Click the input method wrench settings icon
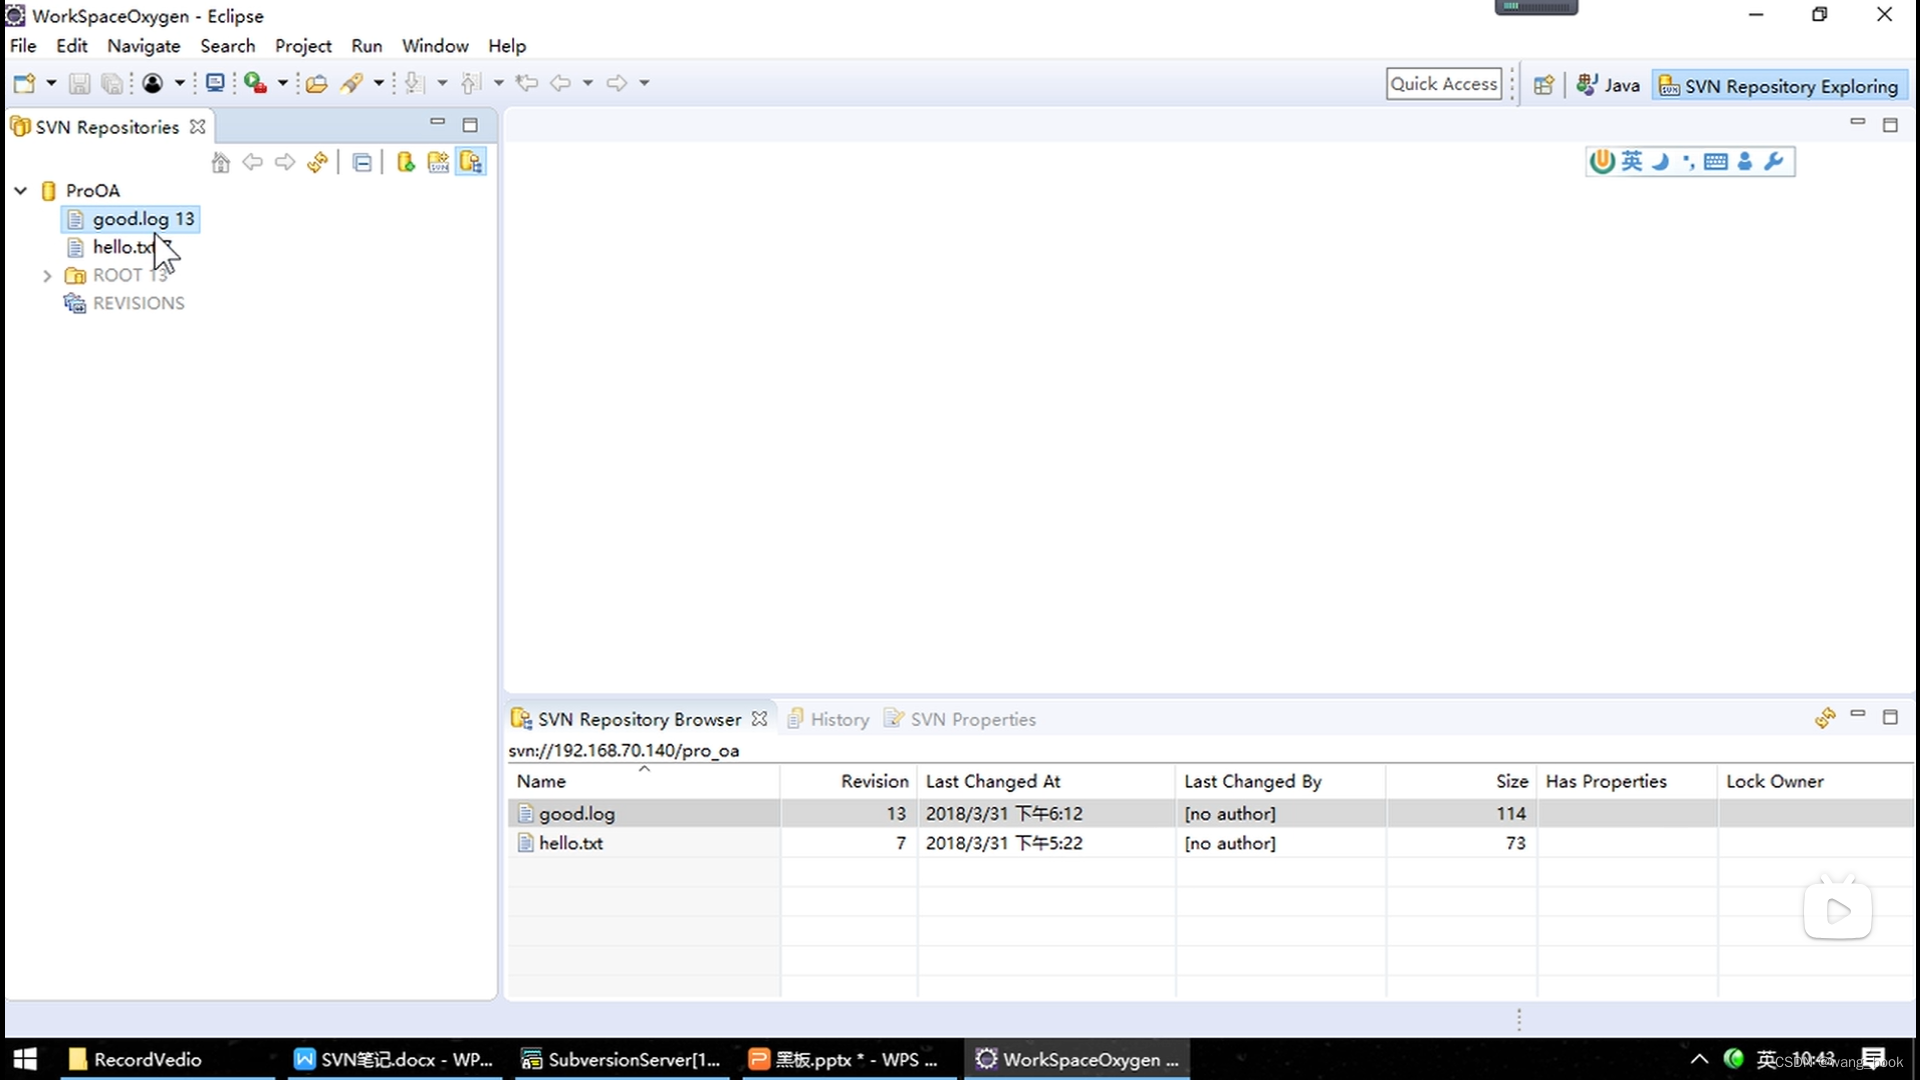The height and width of the screenshot is (1080, 1920). [1774, 162]
